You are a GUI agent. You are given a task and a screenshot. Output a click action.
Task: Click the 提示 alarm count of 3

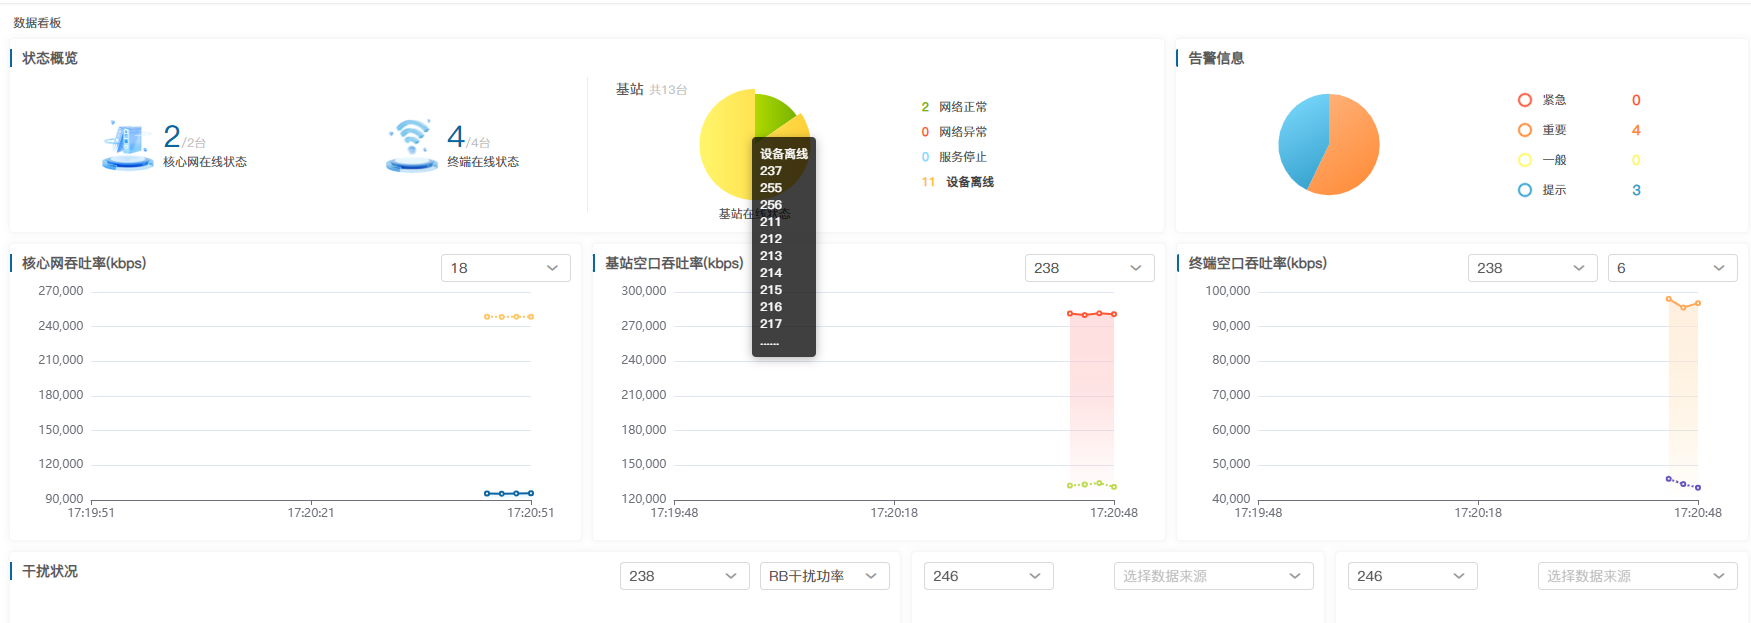(x=1636, y=190)
